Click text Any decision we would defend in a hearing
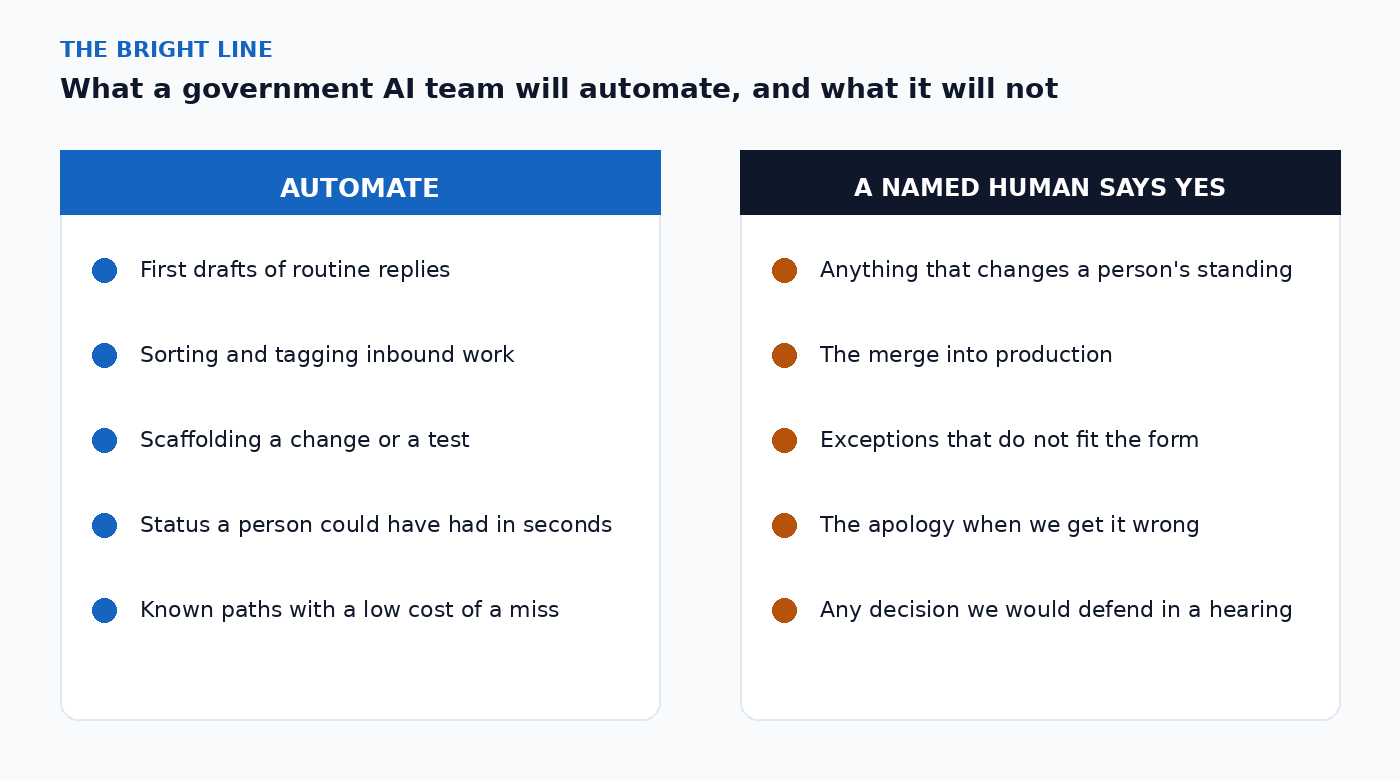Viewport: 1400px width, 780px height. click(x=1056, y=610)
